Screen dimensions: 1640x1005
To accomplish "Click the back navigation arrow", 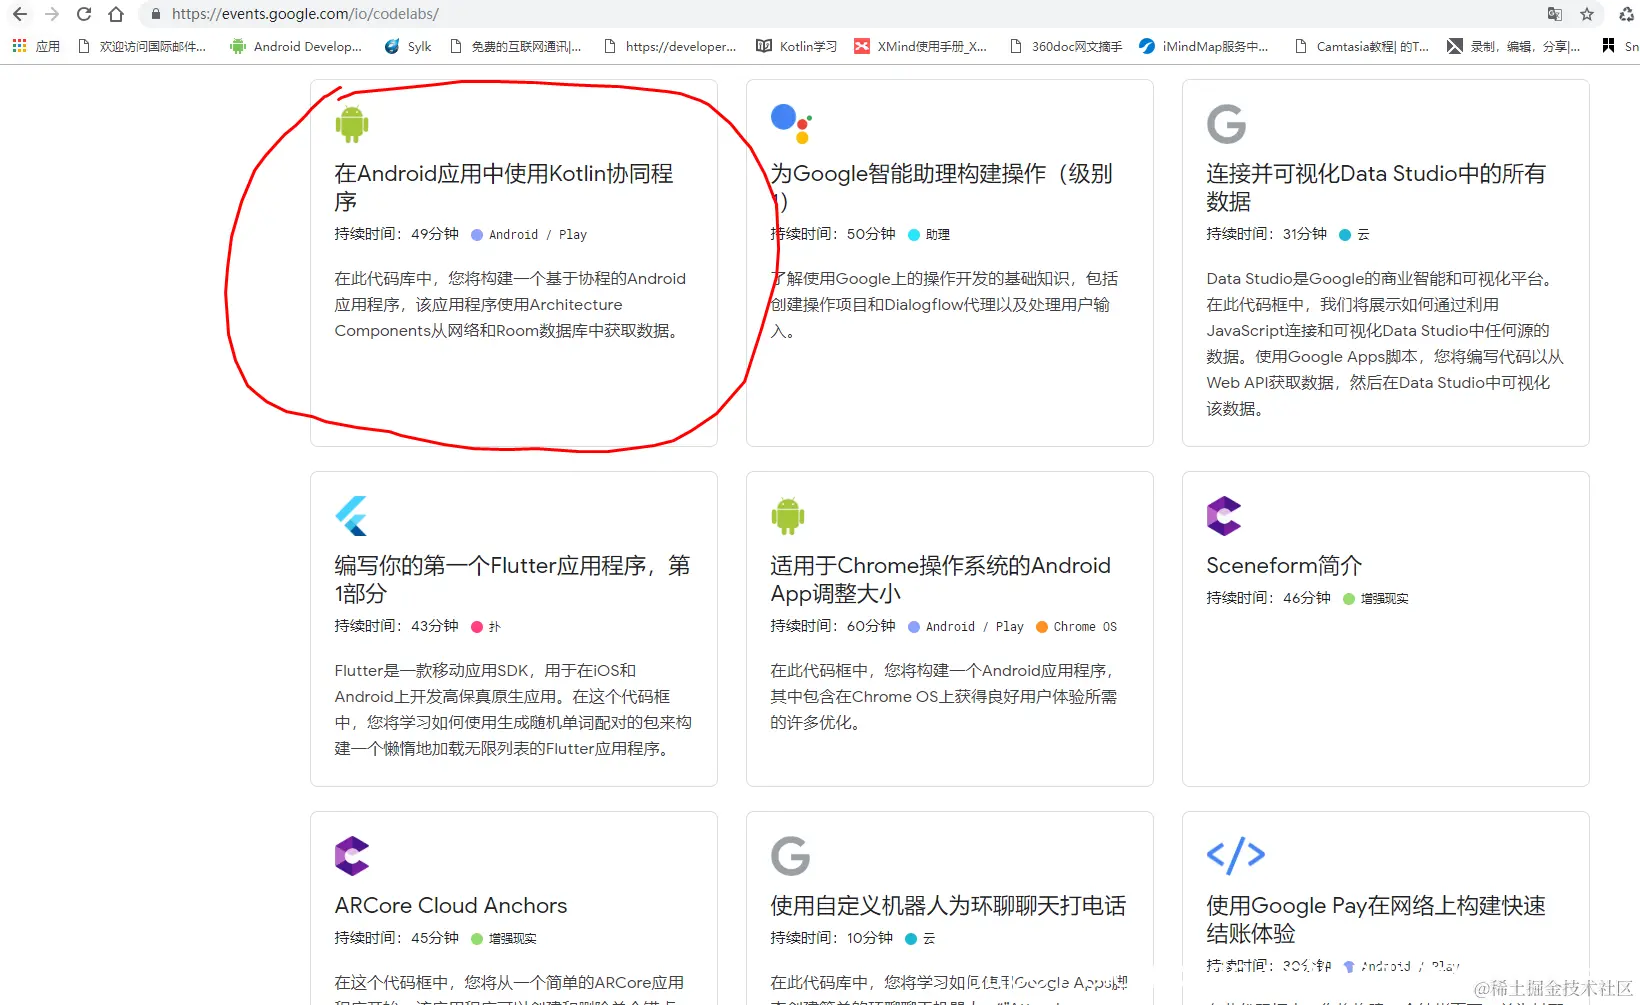I will point(20,14).
